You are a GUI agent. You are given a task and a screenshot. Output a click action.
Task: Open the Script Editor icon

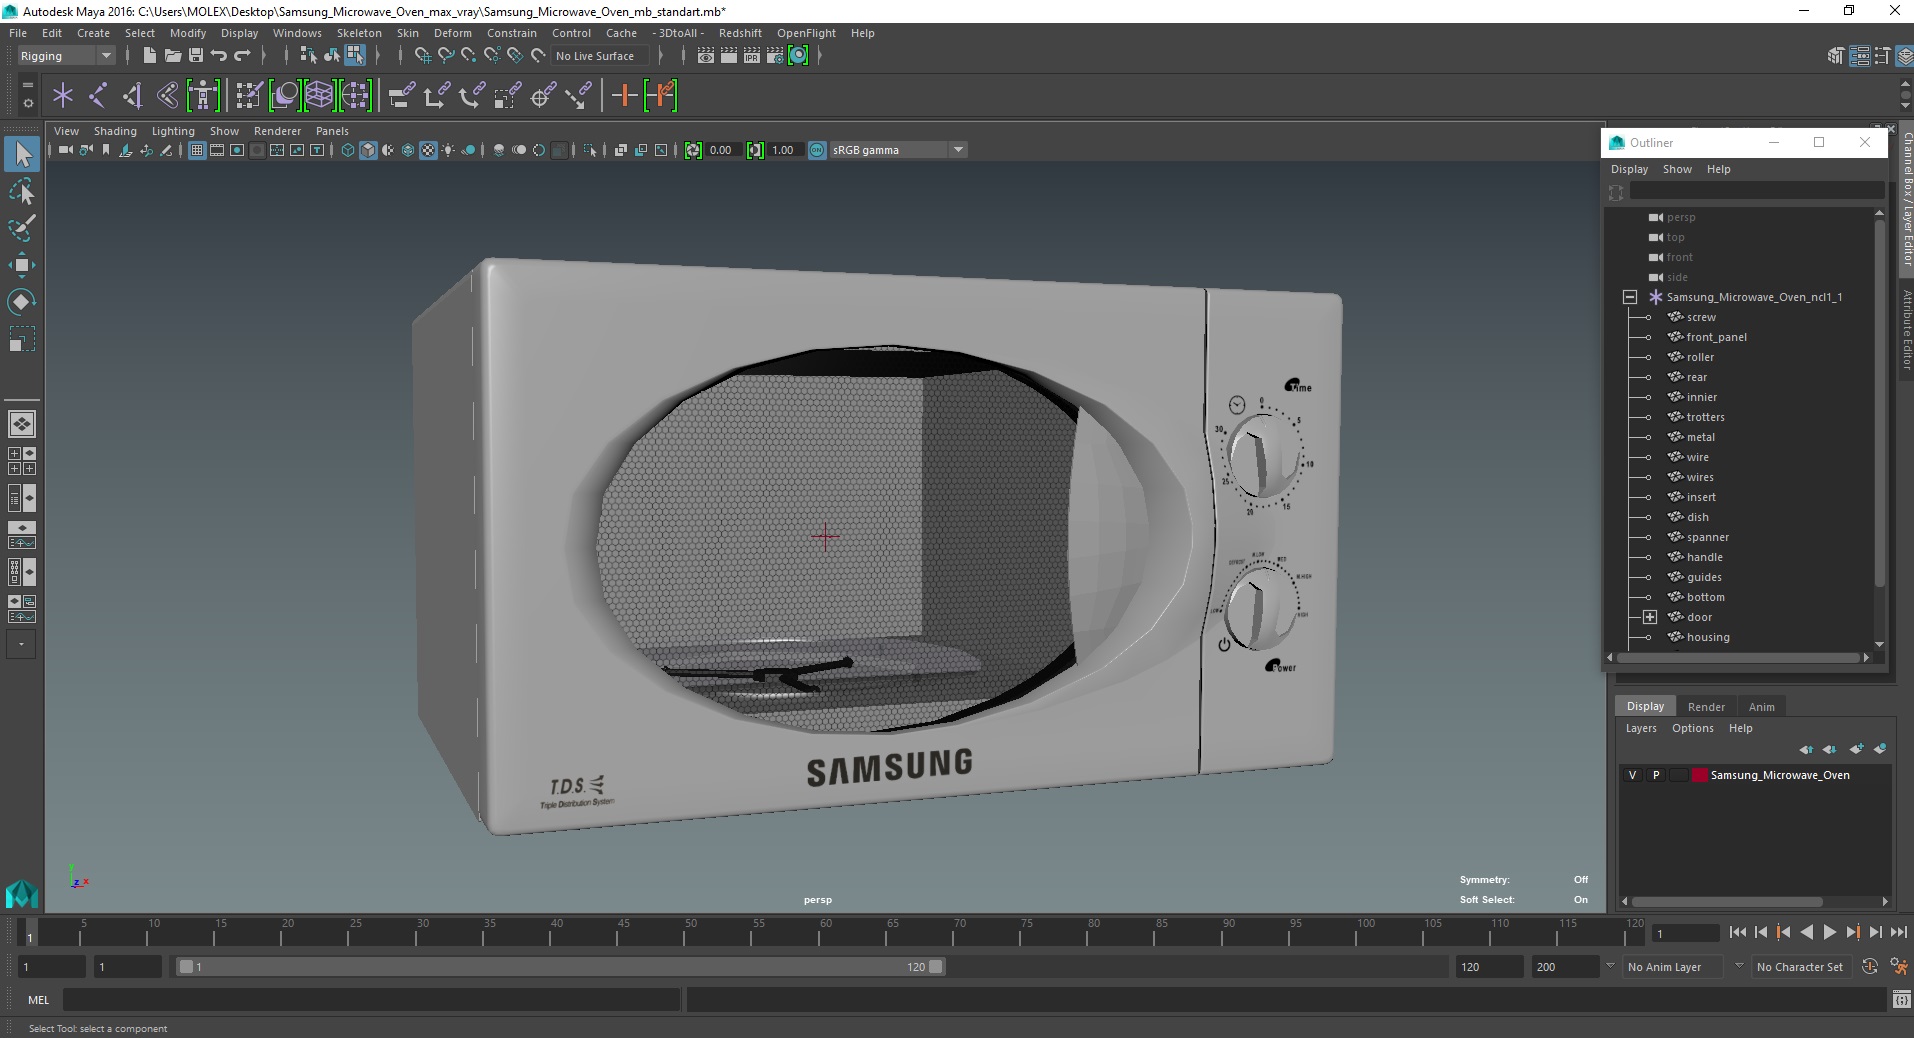tap(1901, 999)
